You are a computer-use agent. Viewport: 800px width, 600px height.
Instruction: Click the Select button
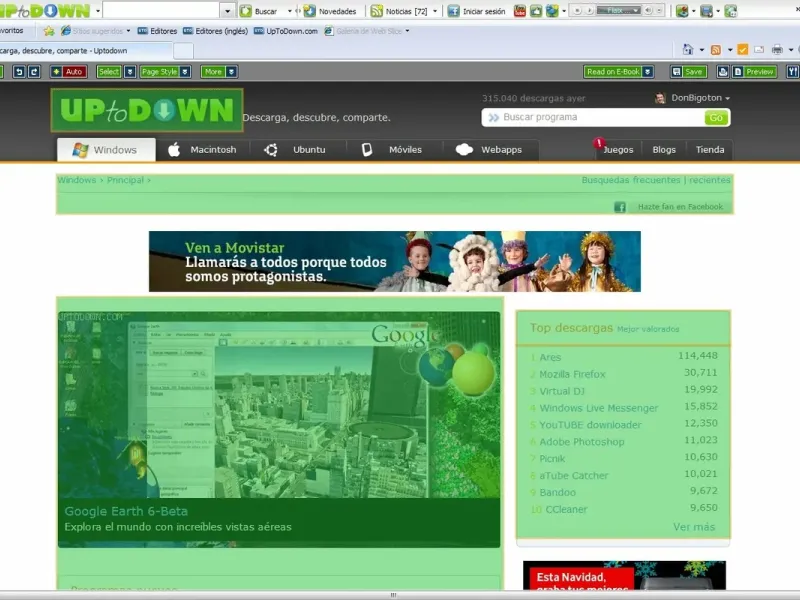point(109,72)
